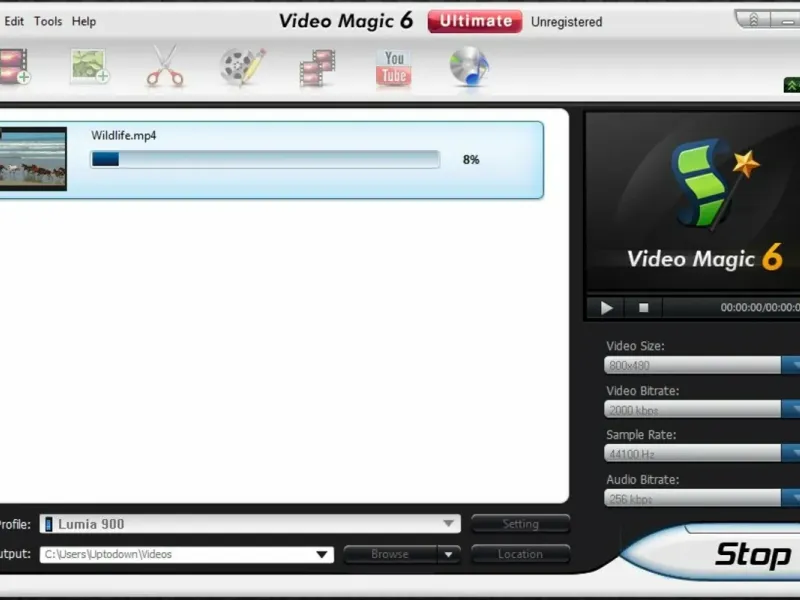
Task: Open the scissors Cut tool
Action: tap(165, 66)
